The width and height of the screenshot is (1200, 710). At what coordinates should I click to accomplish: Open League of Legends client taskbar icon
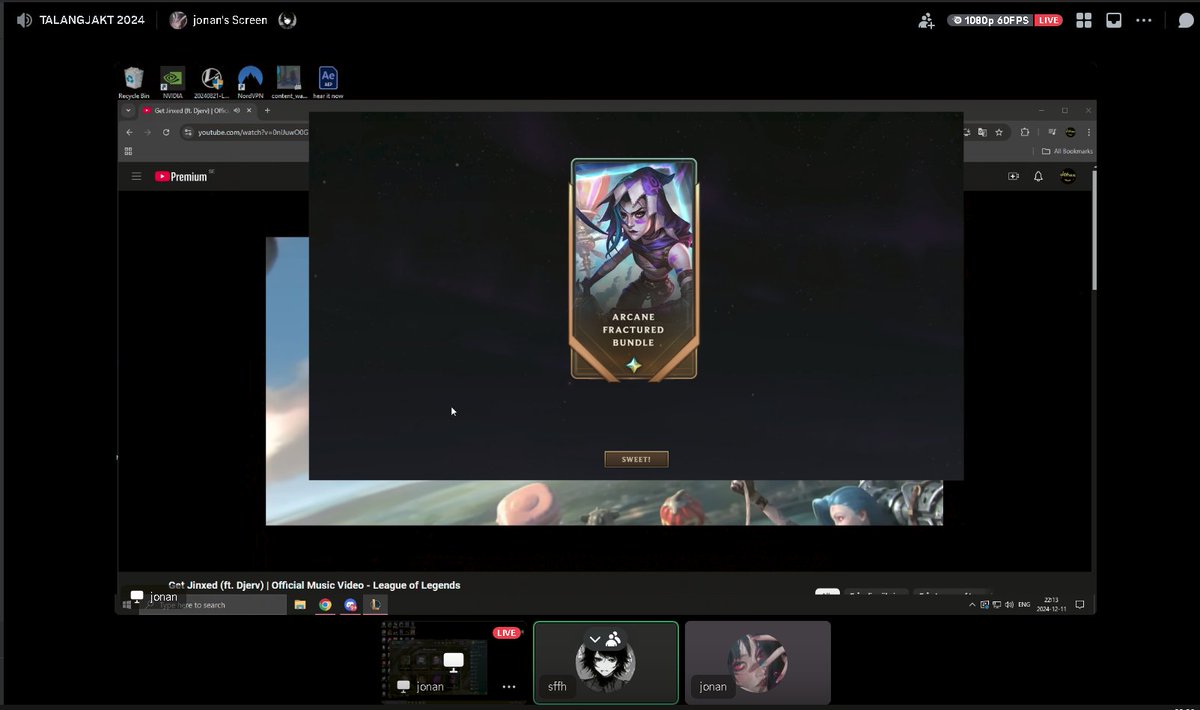pos(375,605)
